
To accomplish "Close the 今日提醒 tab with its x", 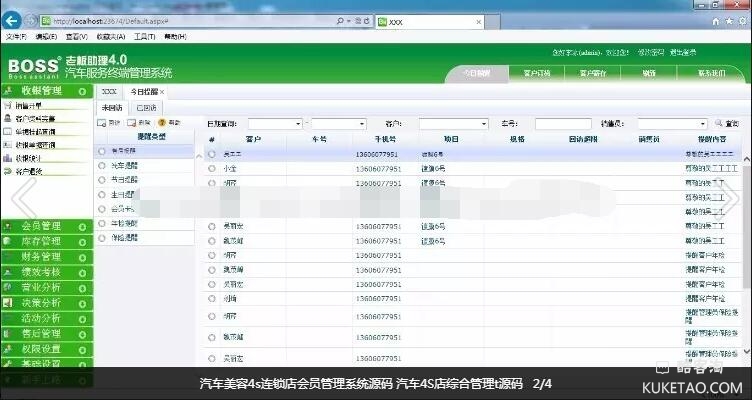I will tap(162, 92).
